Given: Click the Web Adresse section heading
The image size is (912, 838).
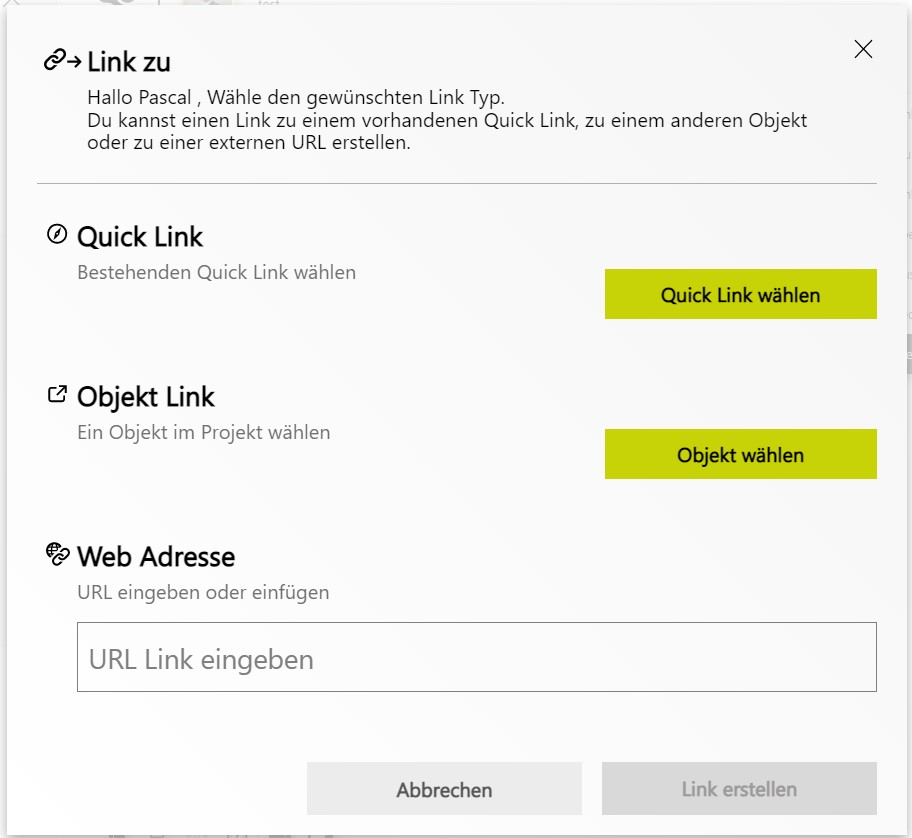Looking at the screenshot, I should tap(156, 556).
